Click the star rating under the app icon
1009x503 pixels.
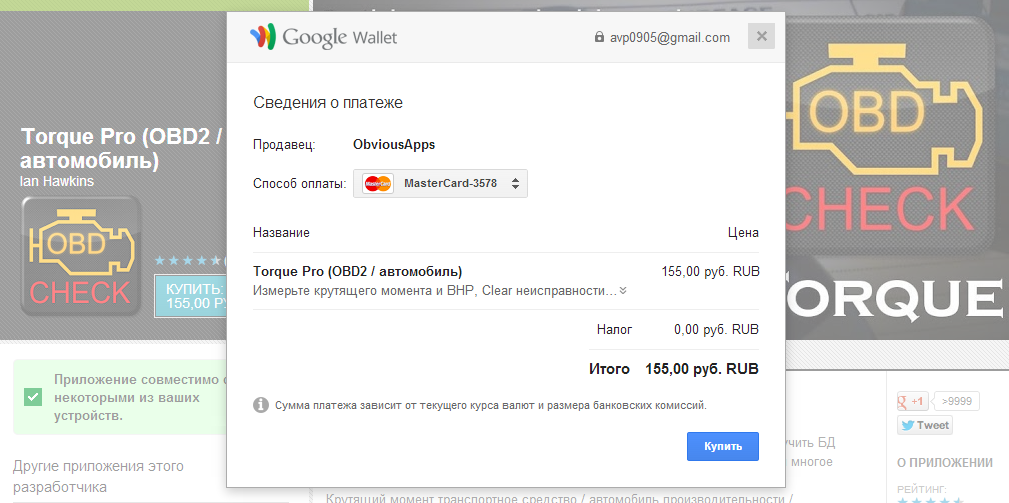187,261
